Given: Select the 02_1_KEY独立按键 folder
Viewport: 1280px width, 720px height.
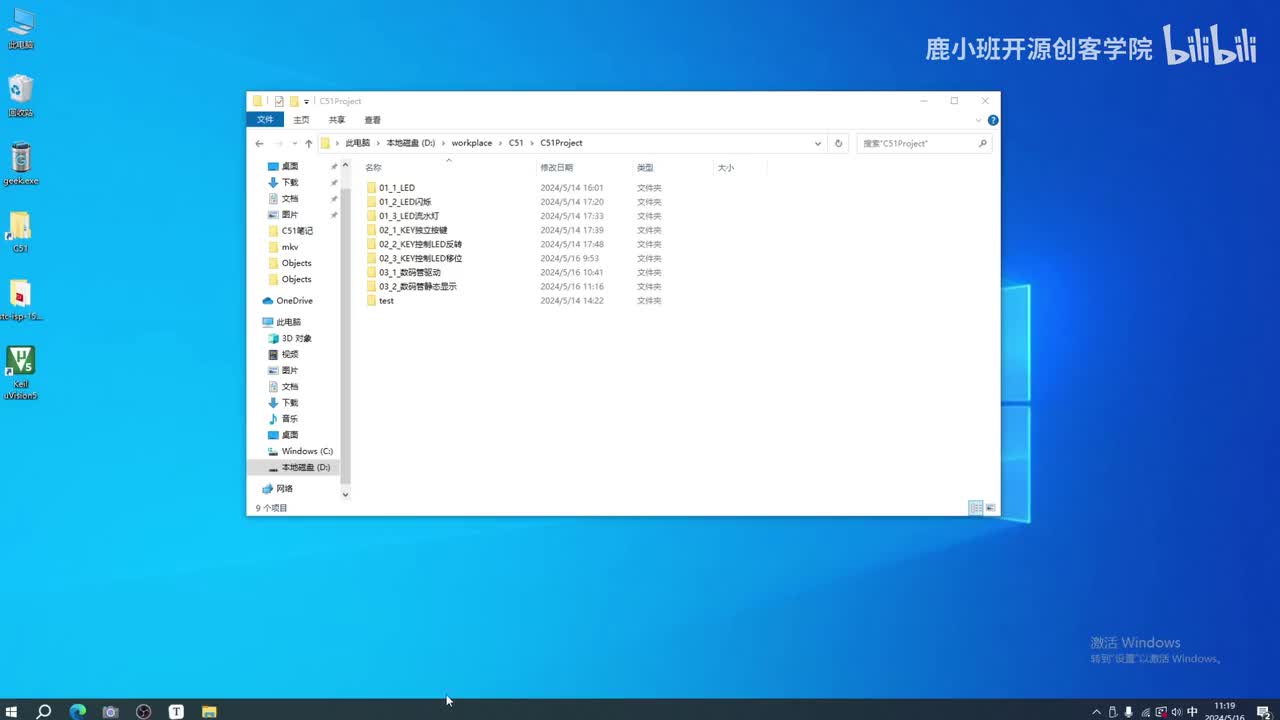Looking at the screenshot, I should 412,230.
